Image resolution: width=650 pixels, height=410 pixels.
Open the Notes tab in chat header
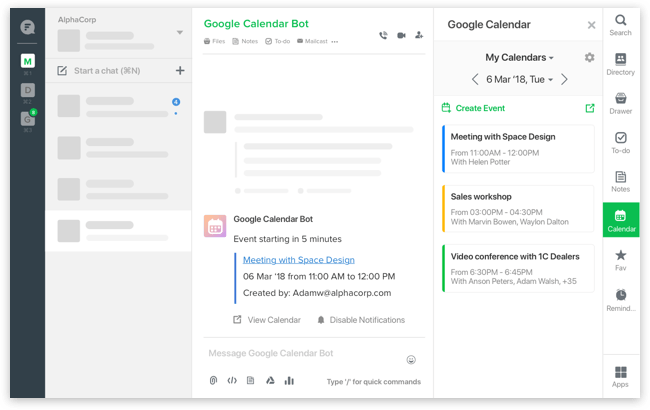tap(245, 41)
